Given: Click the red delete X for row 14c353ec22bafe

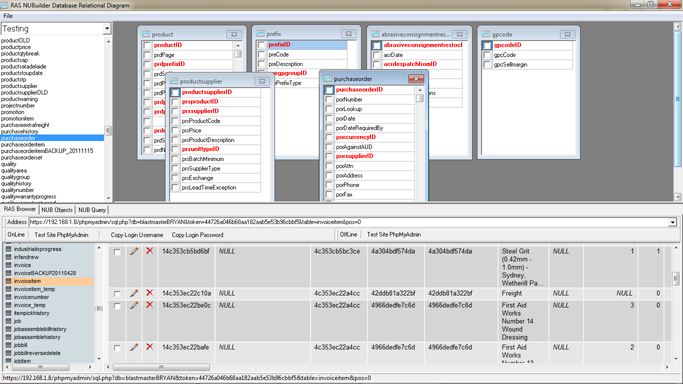Looking at the screenshot, I should click(149, 347).
